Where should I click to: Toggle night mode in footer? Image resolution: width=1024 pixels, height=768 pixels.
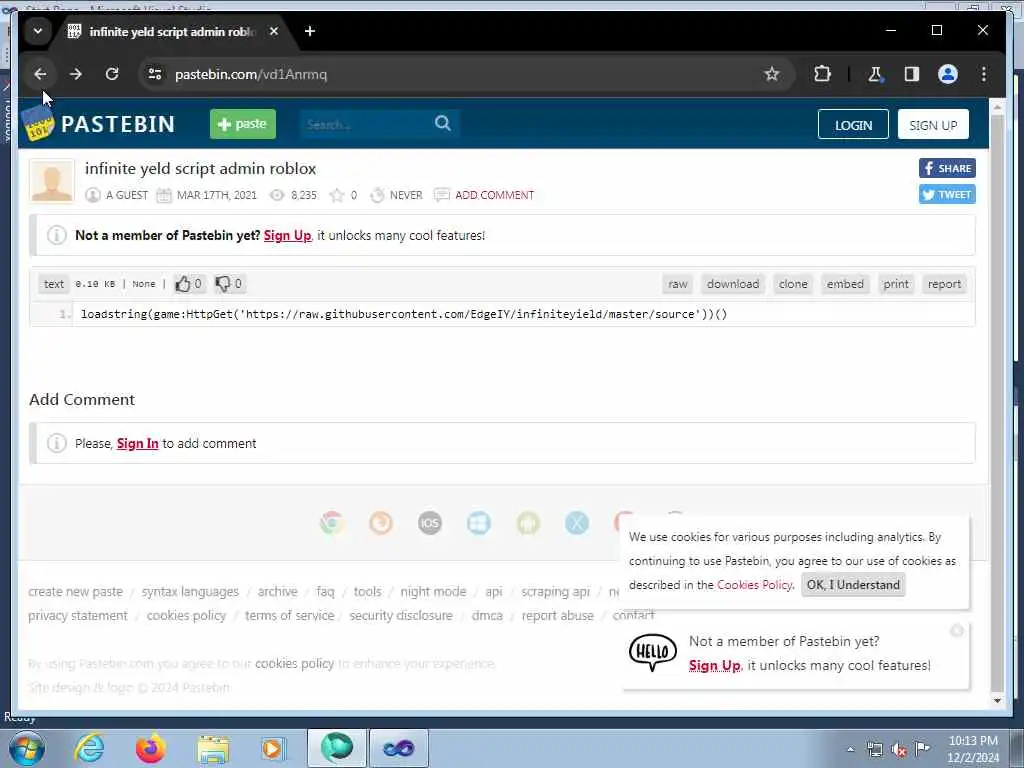[x=434, y=592]
